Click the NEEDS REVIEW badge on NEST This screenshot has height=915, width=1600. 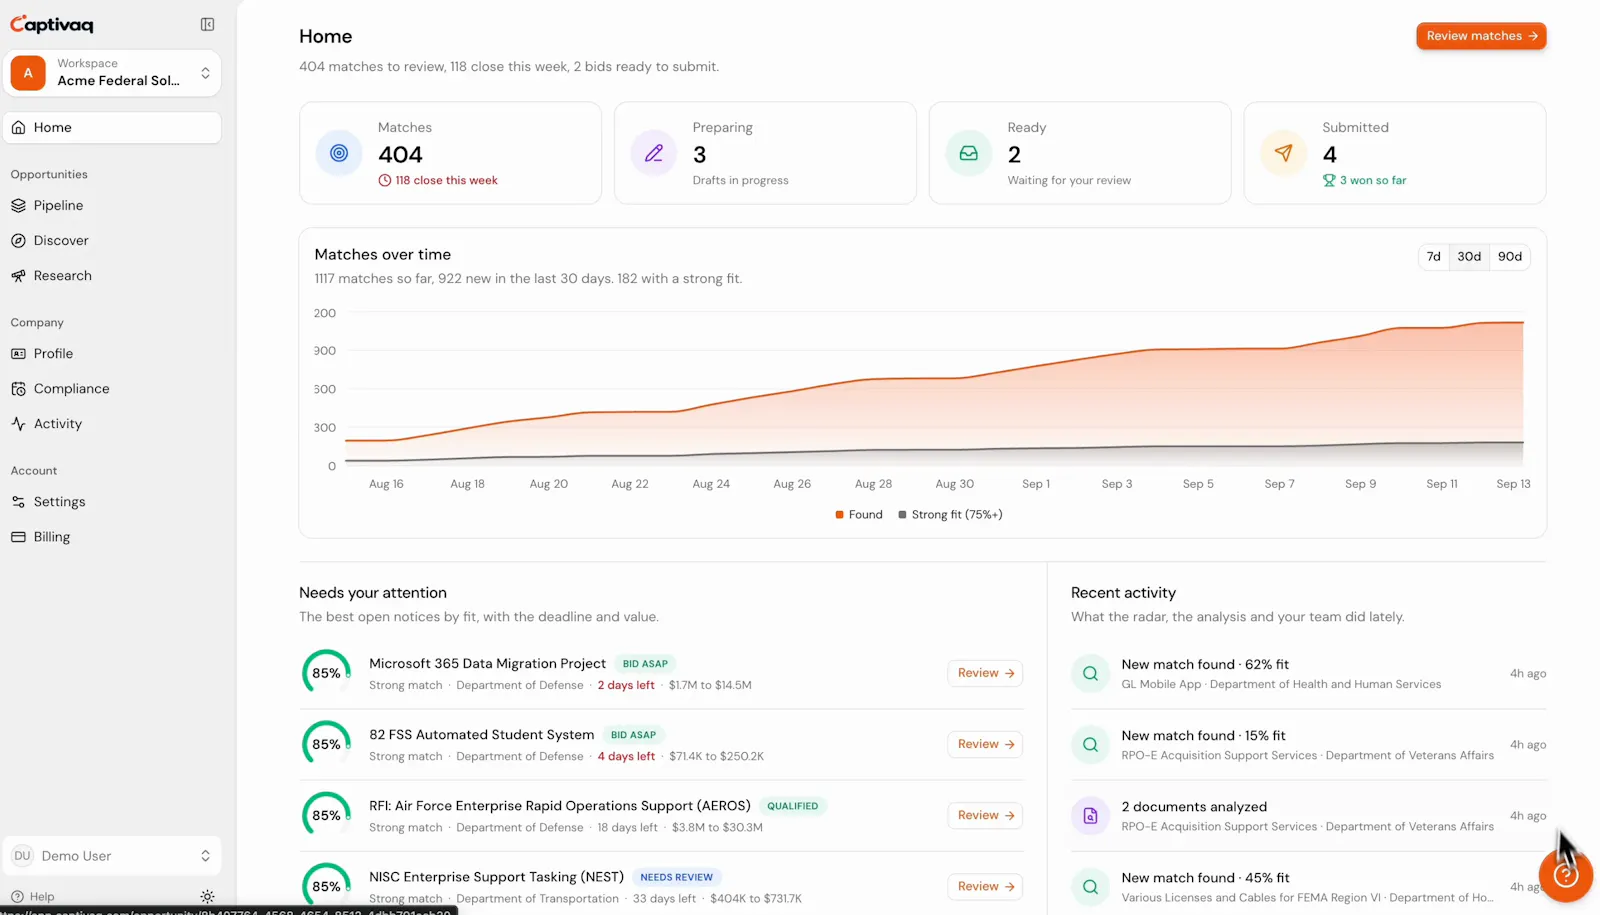pyautogui.click(x=677, y=877)
